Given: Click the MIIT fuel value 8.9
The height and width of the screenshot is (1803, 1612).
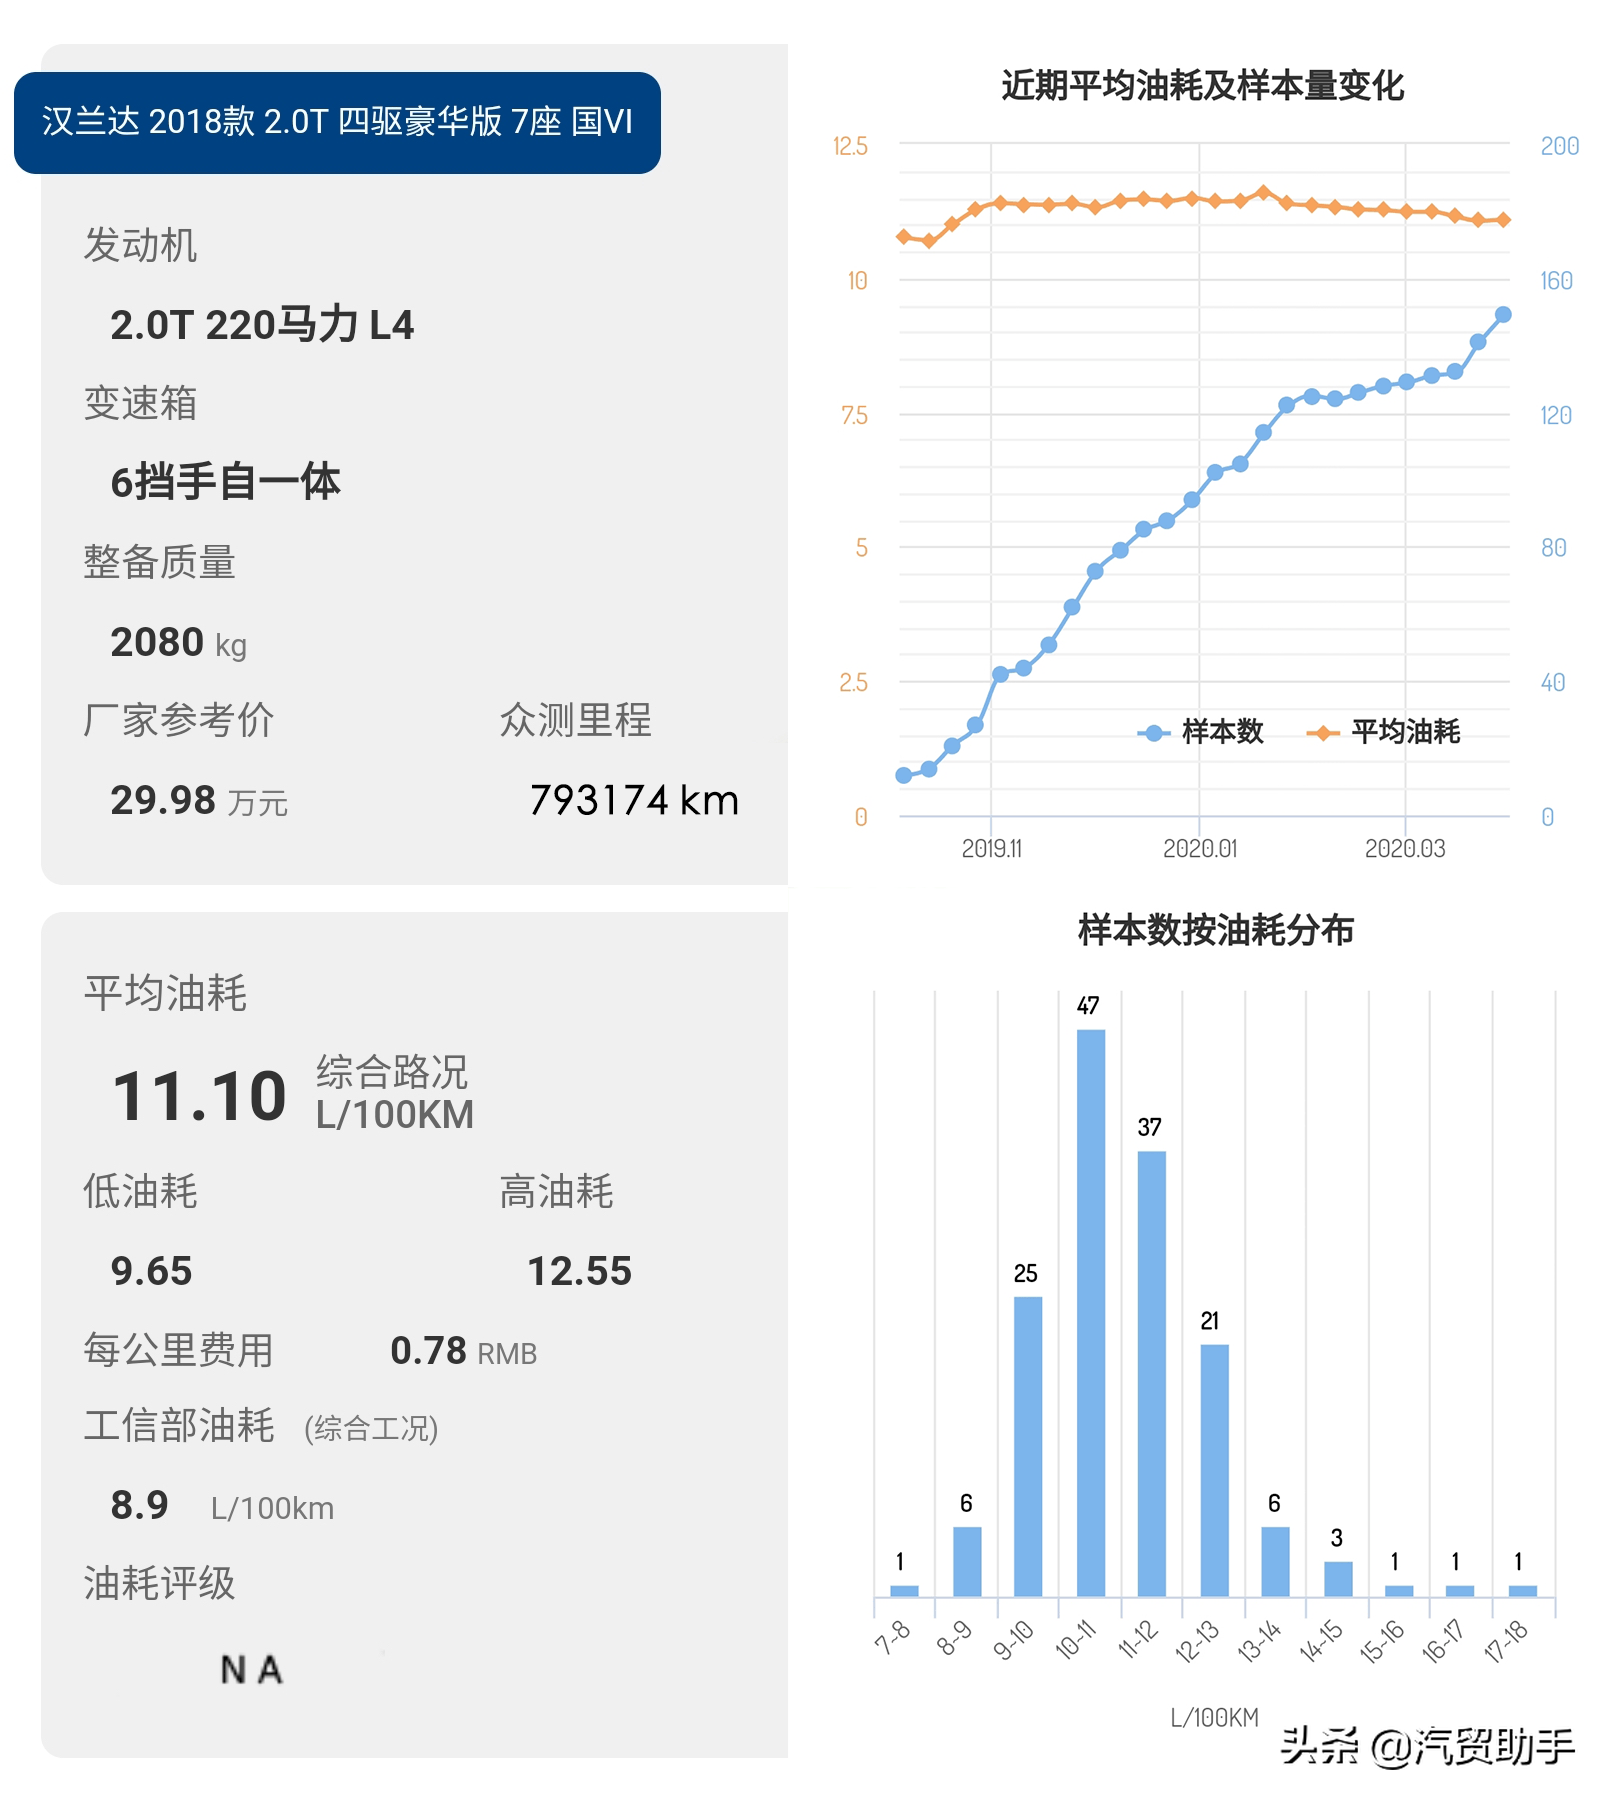Looking at the screenshot, I should tap(139, 1505).
